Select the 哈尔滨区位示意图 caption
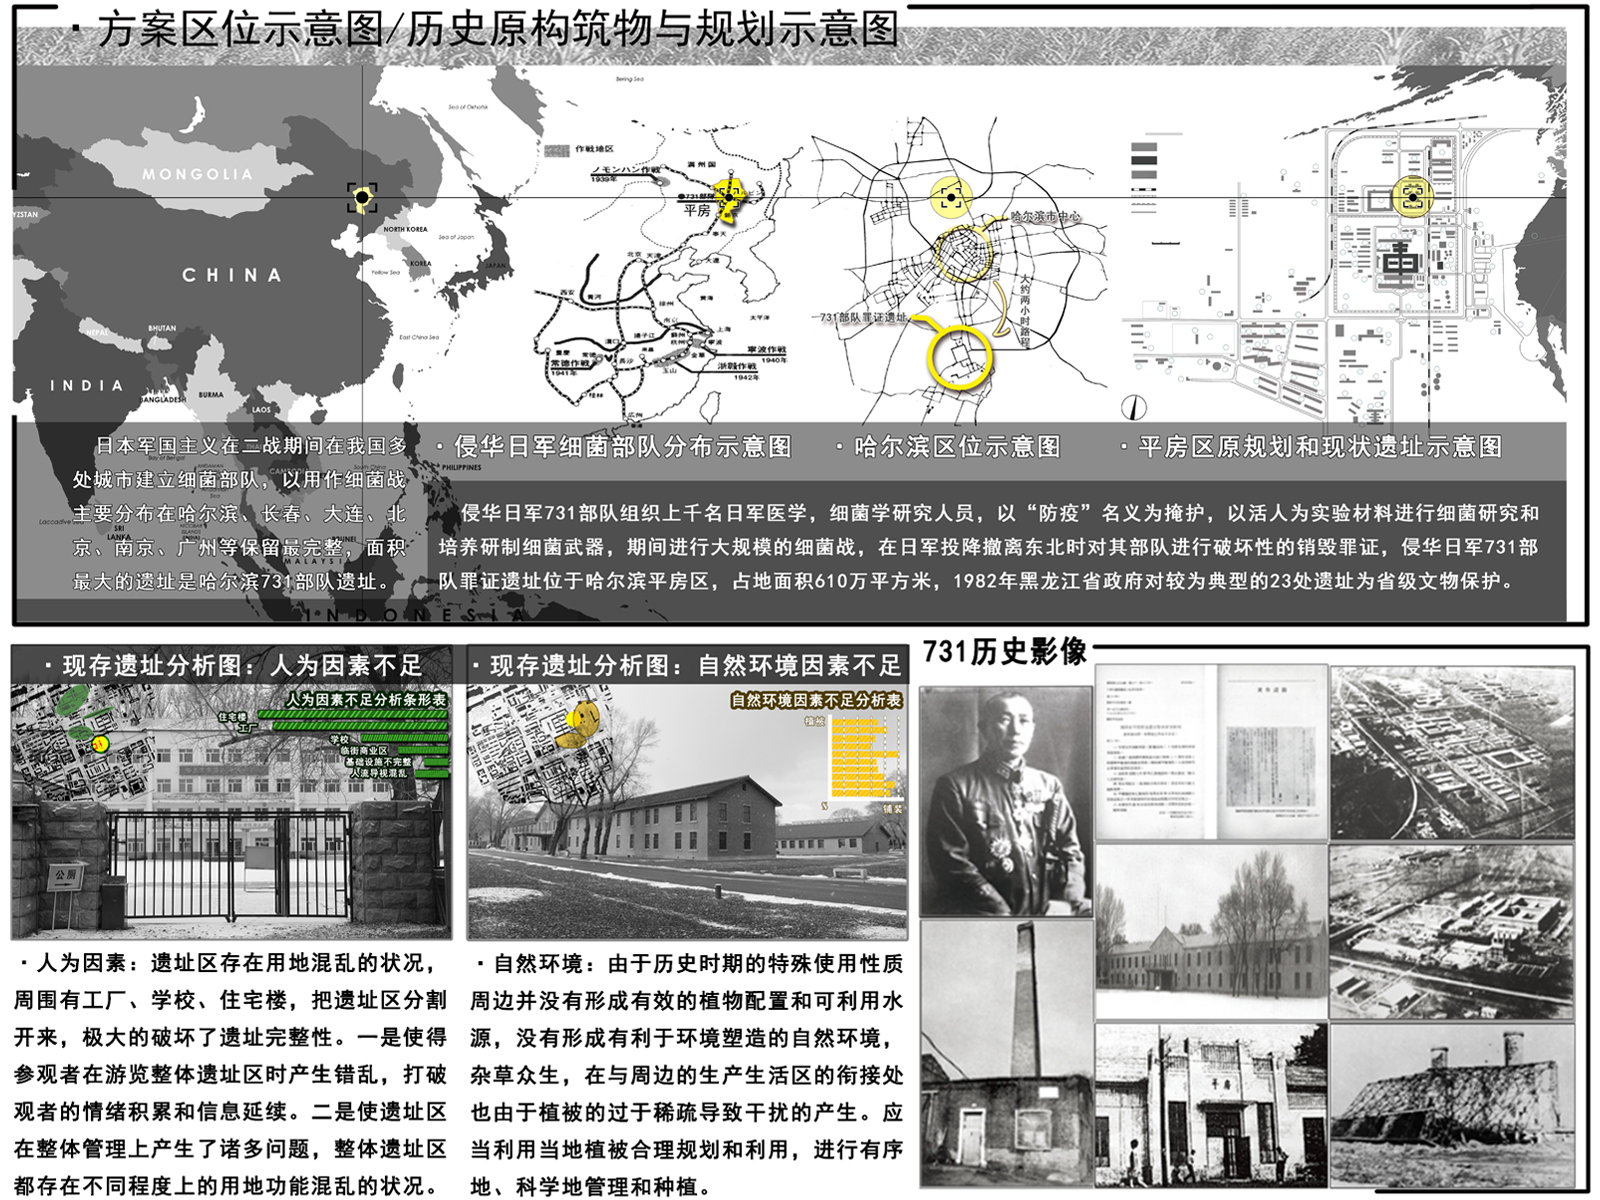Image resolution: width=1600 pixels, height=1200 pixels. click(x=957, y=447)
